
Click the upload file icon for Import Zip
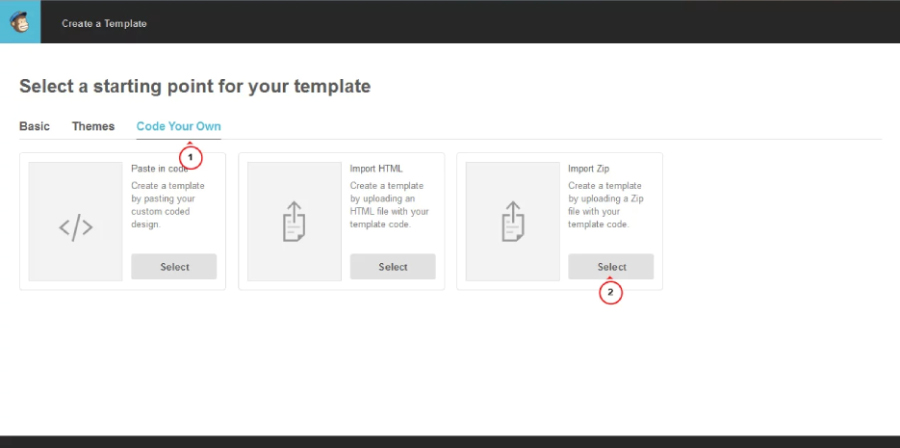(x=512, y=221)
